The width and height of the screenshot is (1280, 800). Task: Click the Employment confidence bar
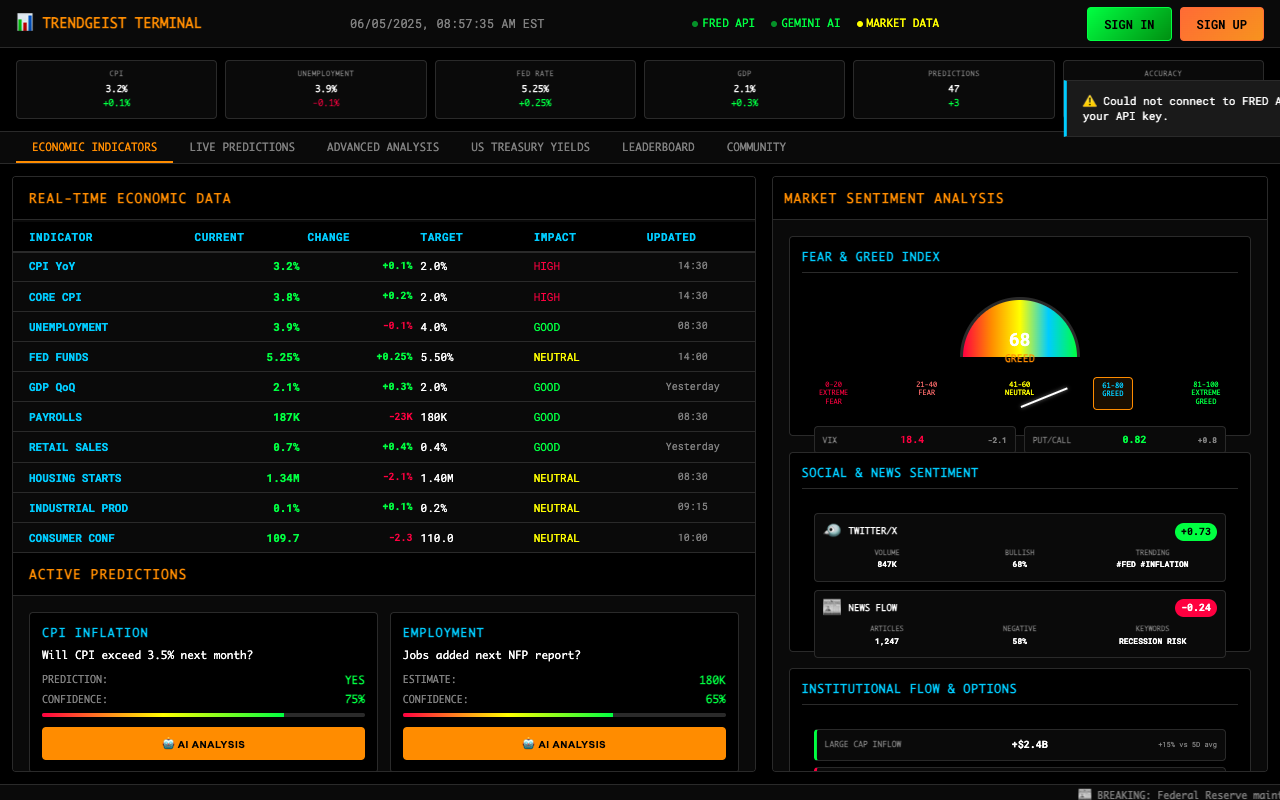[x=564, y=715]
